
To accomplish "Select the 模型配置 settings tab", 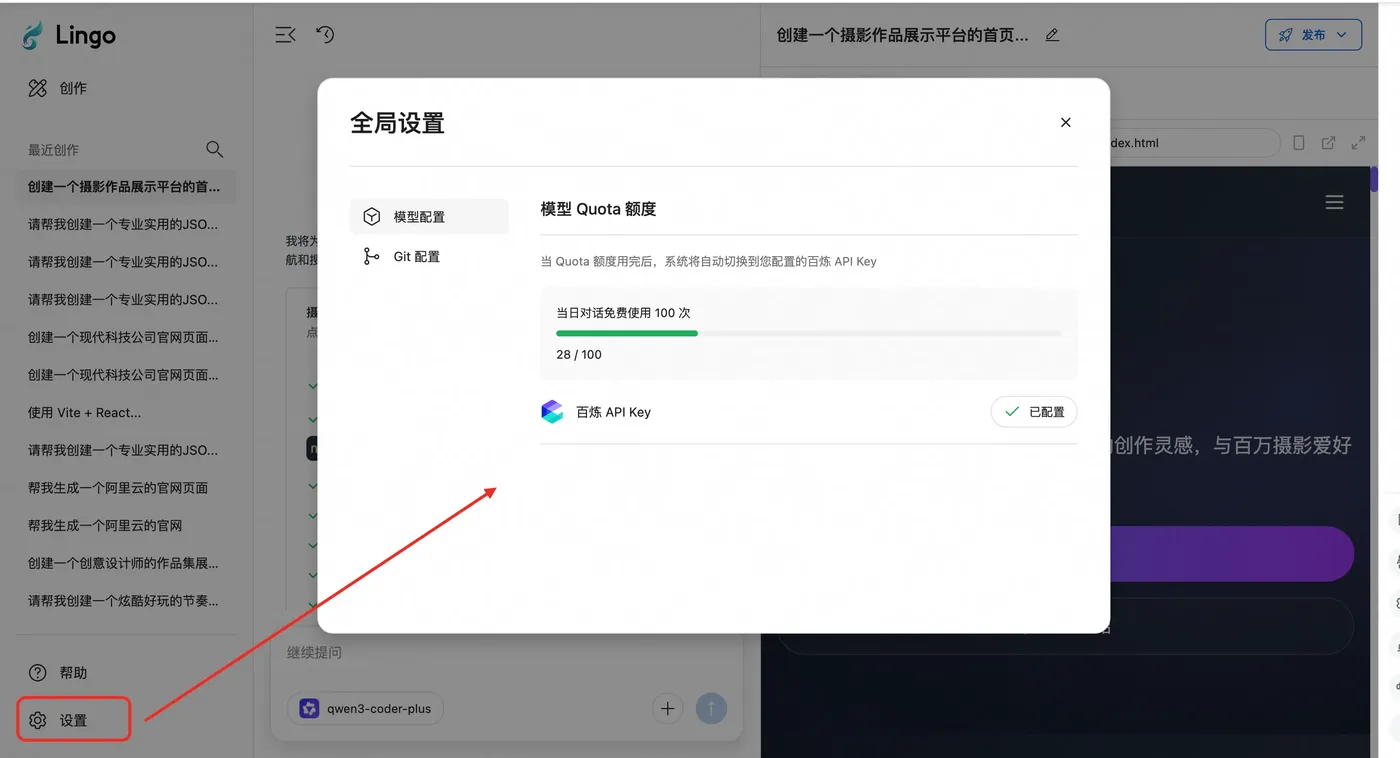I will (x=429, y=216).
